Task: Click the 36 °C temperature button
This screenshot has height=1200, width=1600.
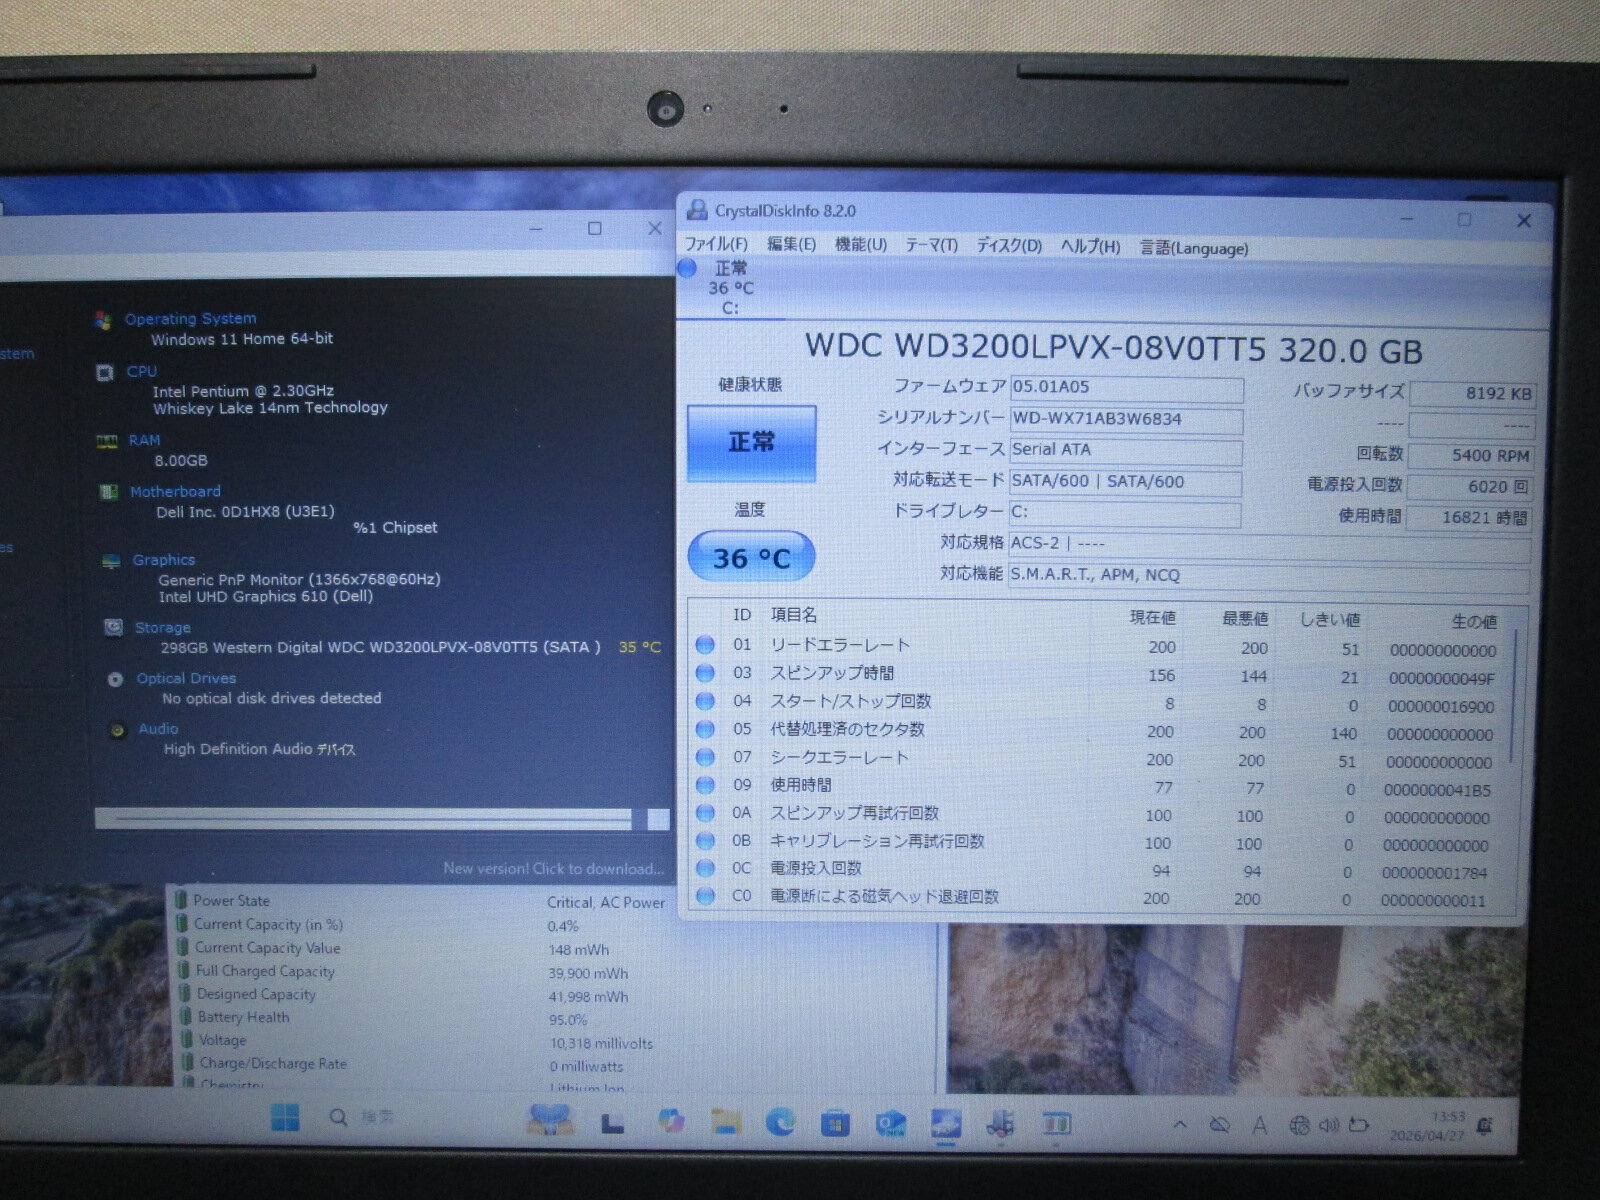Action: point(751,558)
